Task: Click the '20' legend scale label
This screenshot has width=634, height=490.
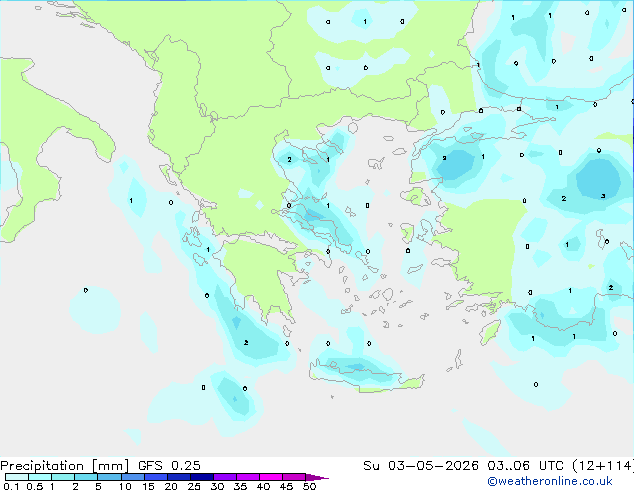Action: coord(171,486)
